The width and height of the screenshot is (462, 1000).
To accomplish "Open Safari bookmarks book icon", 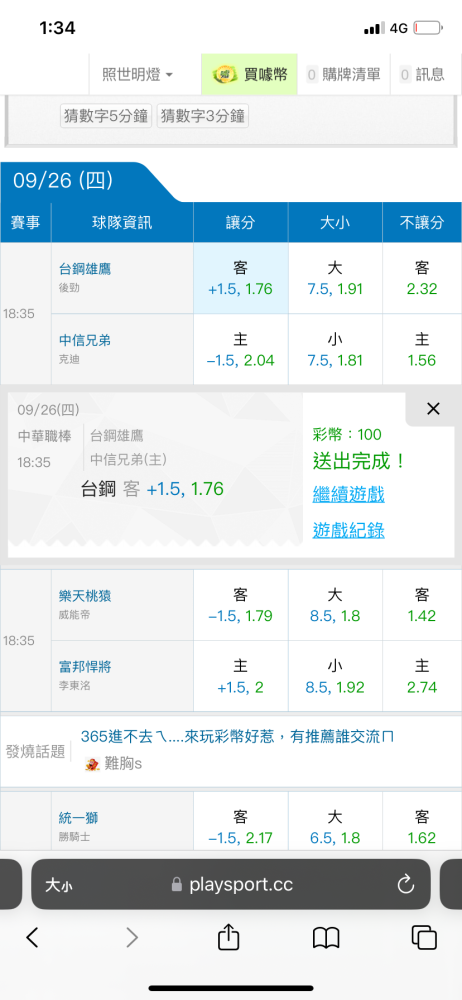I will click(x=325, y=938).
